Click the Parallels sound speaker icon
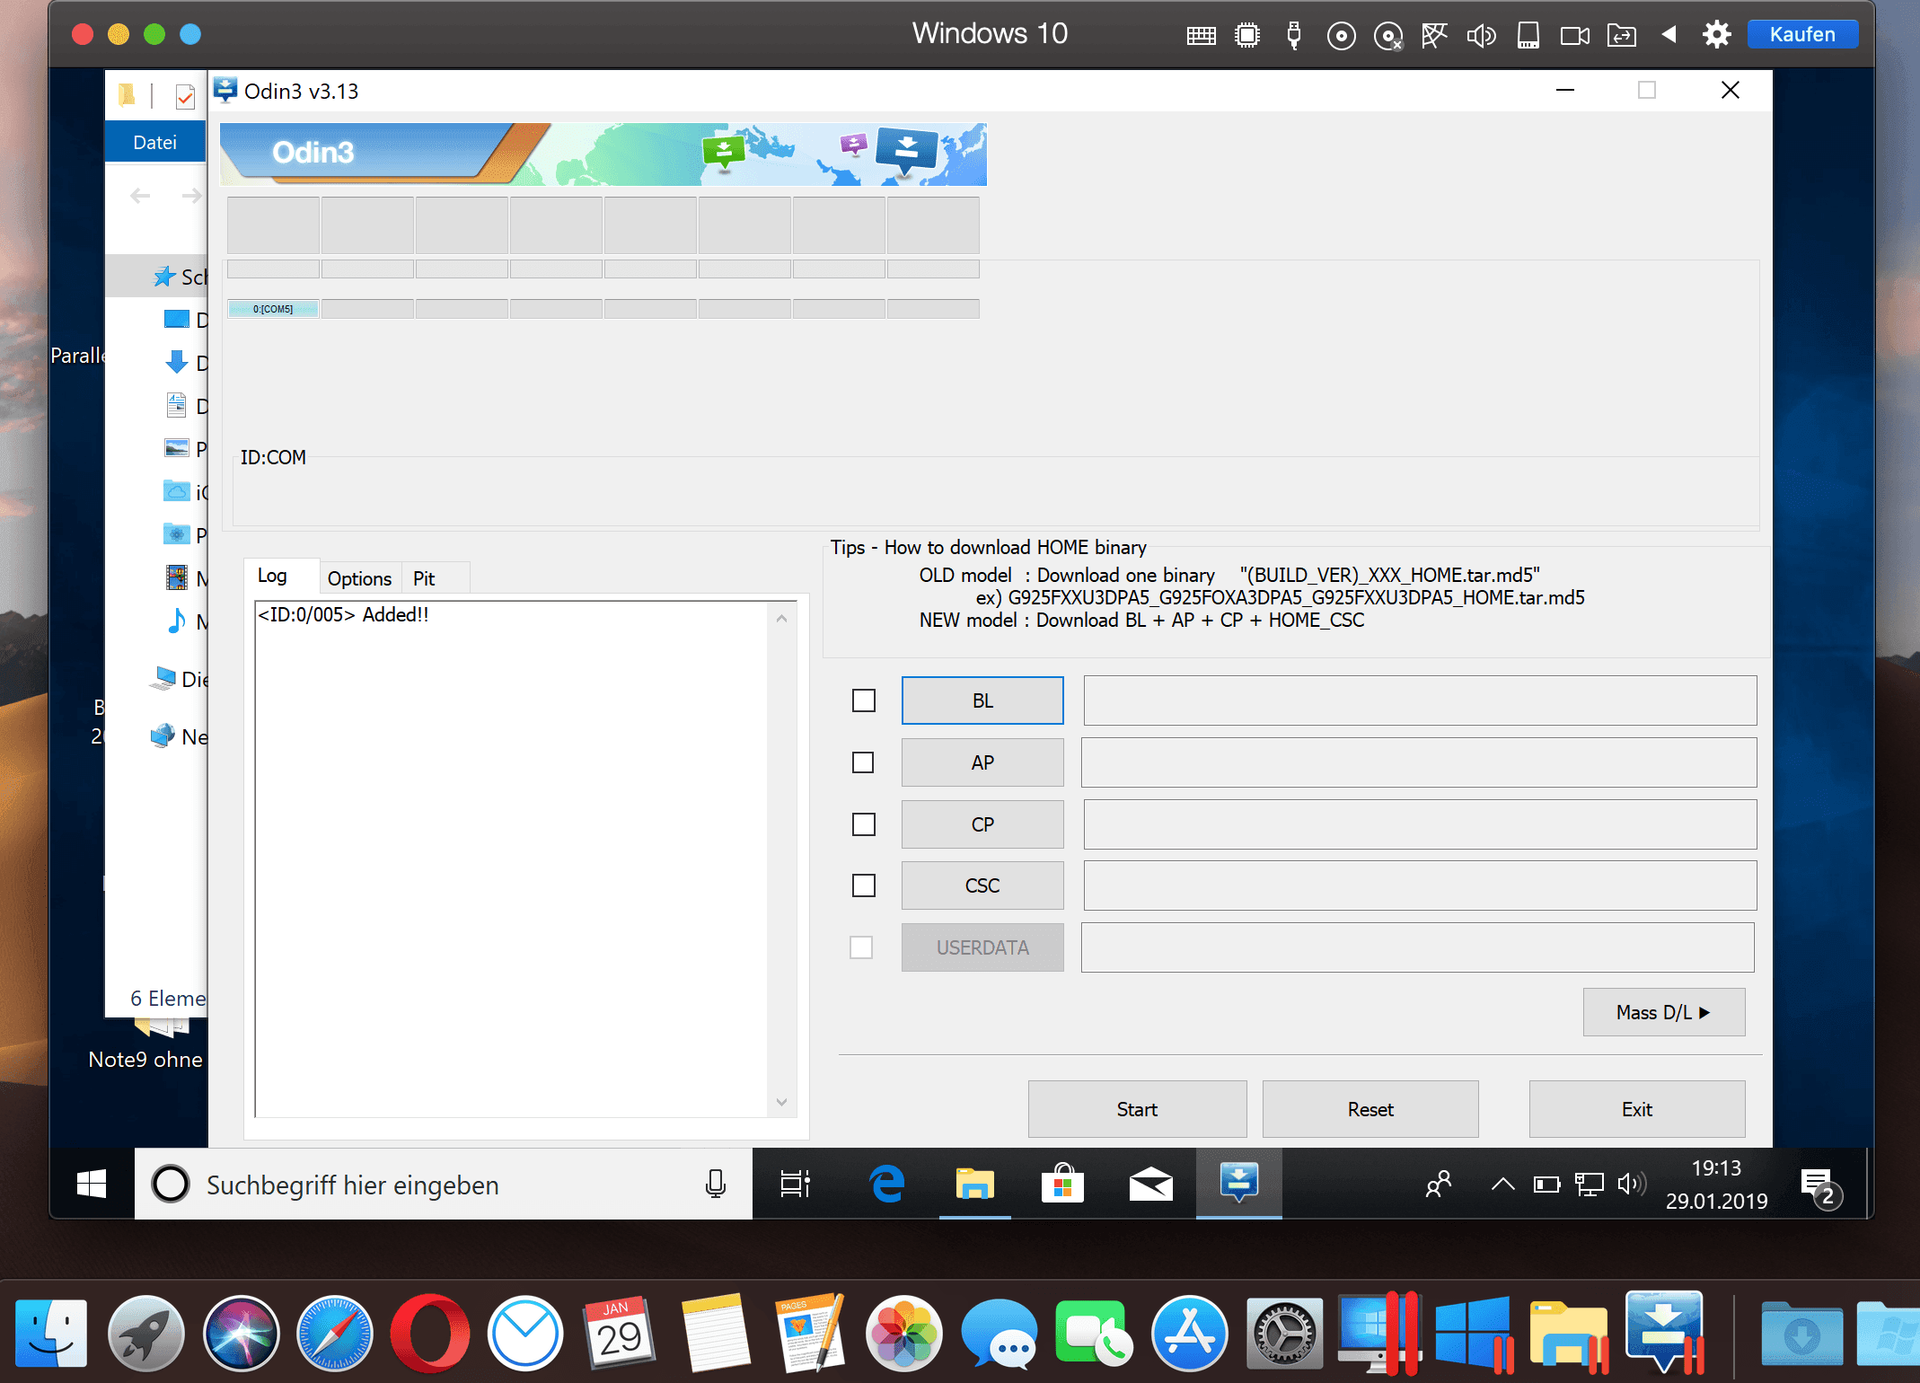Screen dimensions: 1920x1383 point(1481,36)
